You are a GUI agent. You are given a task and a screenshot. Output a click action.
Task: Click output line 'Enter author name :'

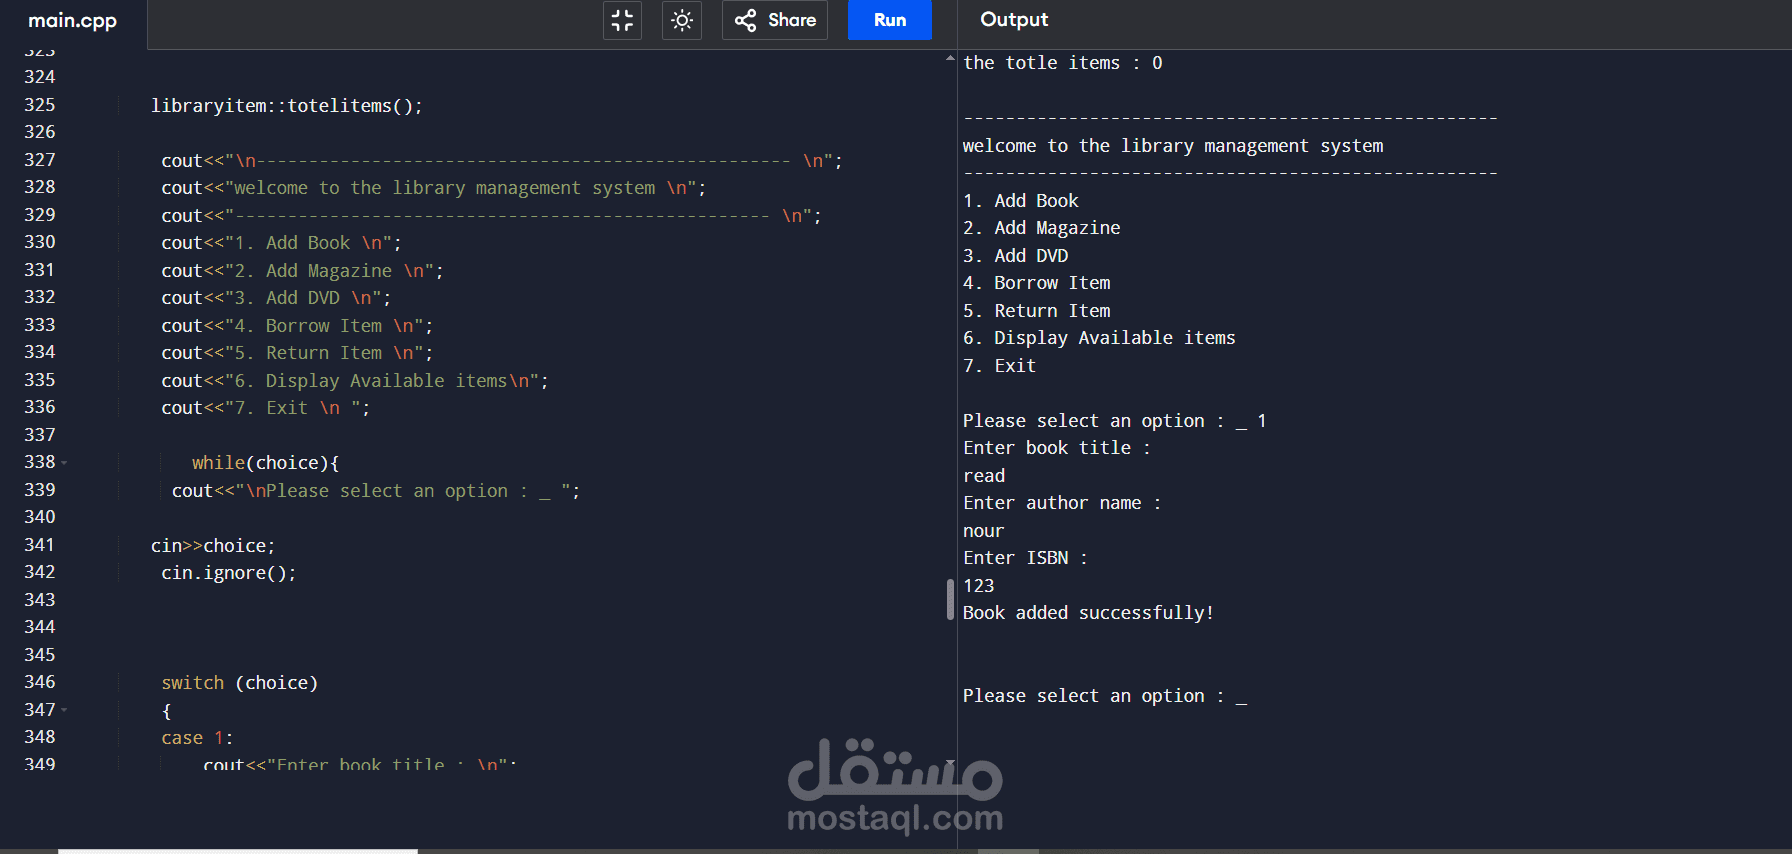point(1062,503)
